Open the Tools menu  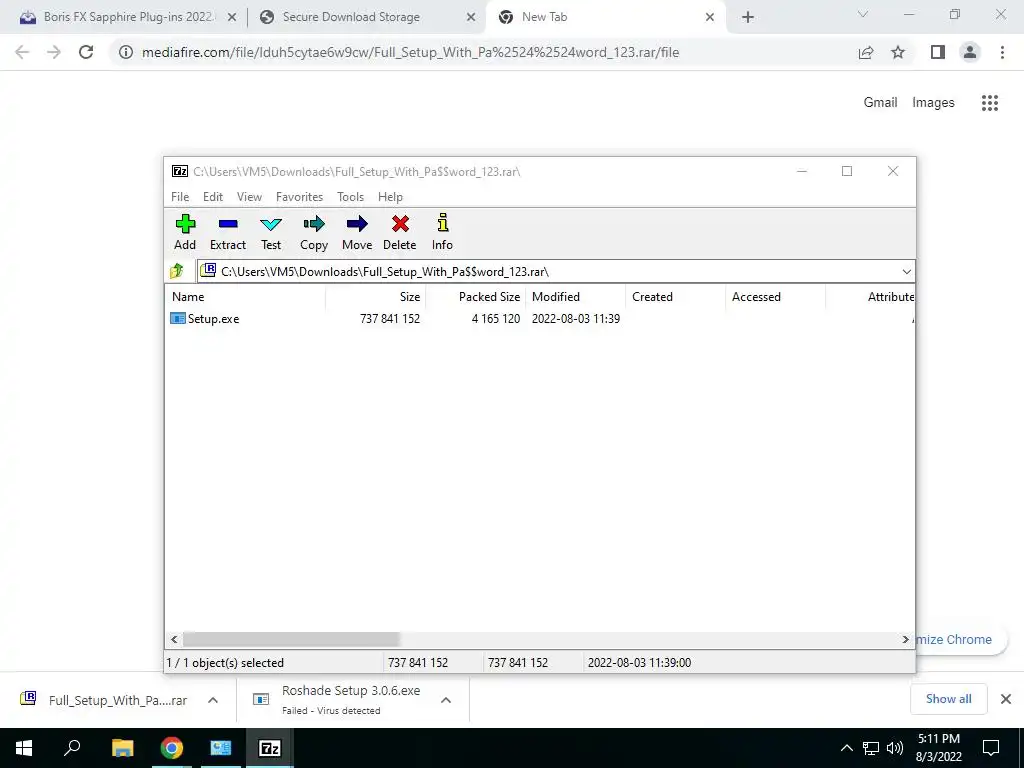click(x=351, y=197)
